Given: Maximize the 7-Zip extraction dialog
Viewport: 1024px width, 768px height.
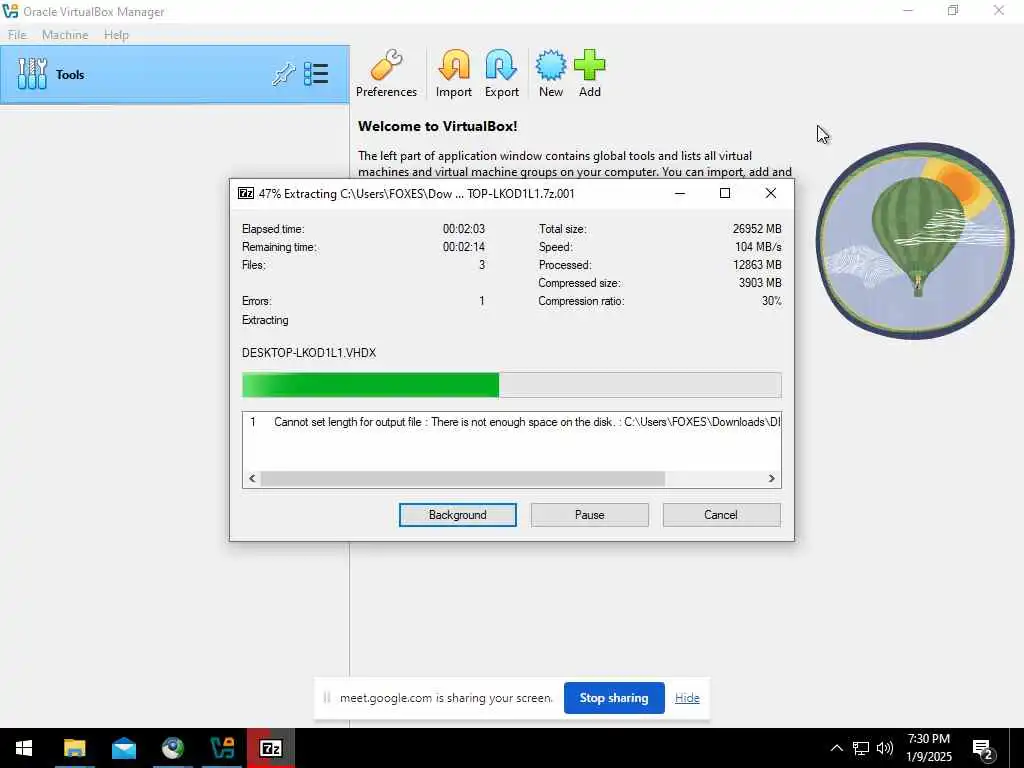Looking at the screenshot, I should click(724, 193).
